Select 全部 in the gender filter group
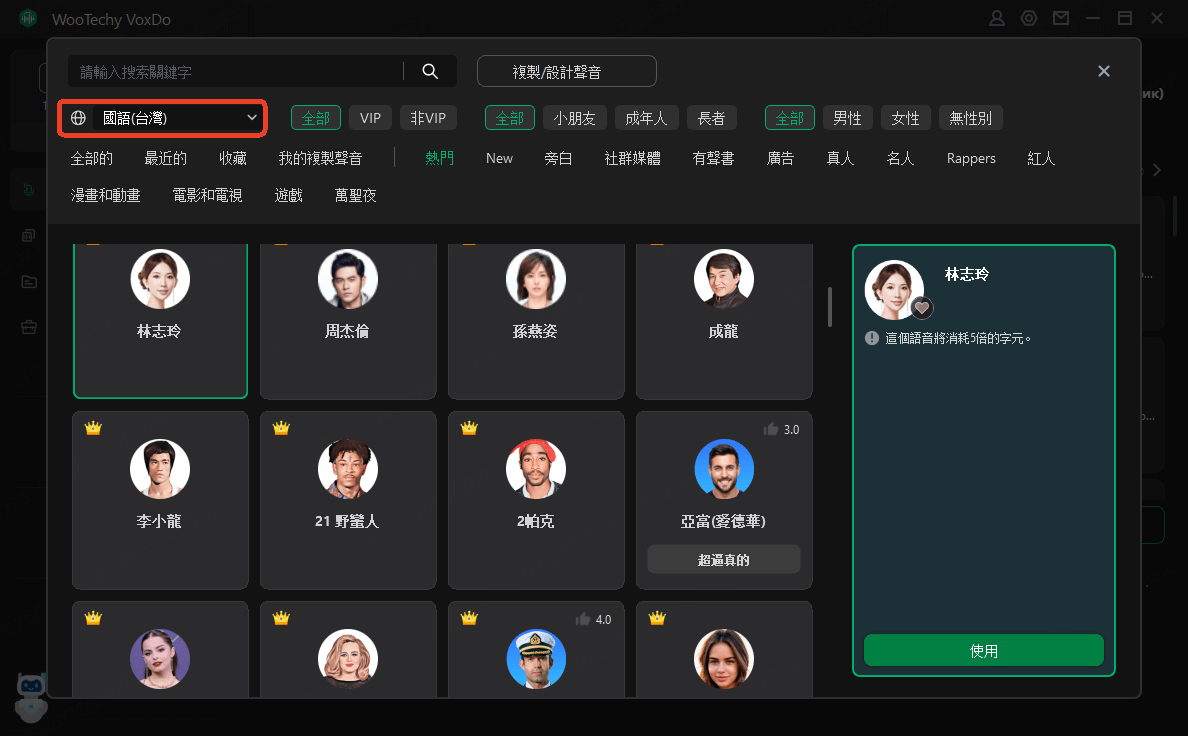This screenshot has width=1188, height=736. (x=789, y=118)
